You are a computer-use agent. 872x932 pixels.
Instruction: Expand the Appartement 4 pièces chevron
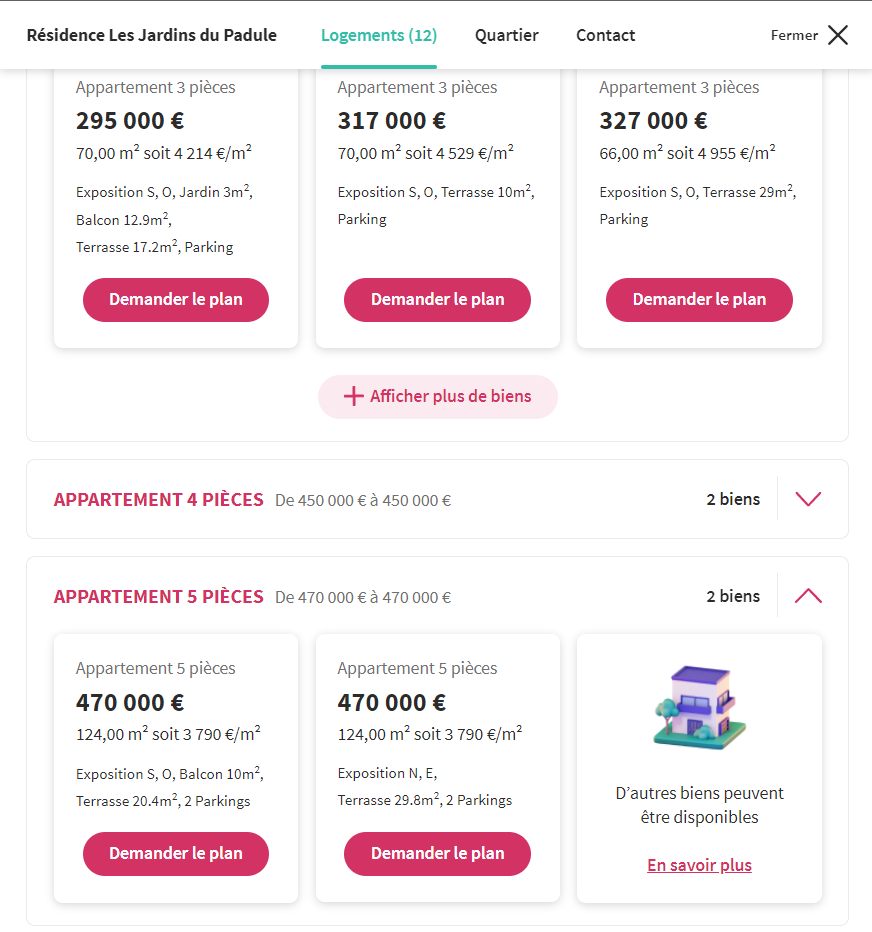click(x=808, y=499)
